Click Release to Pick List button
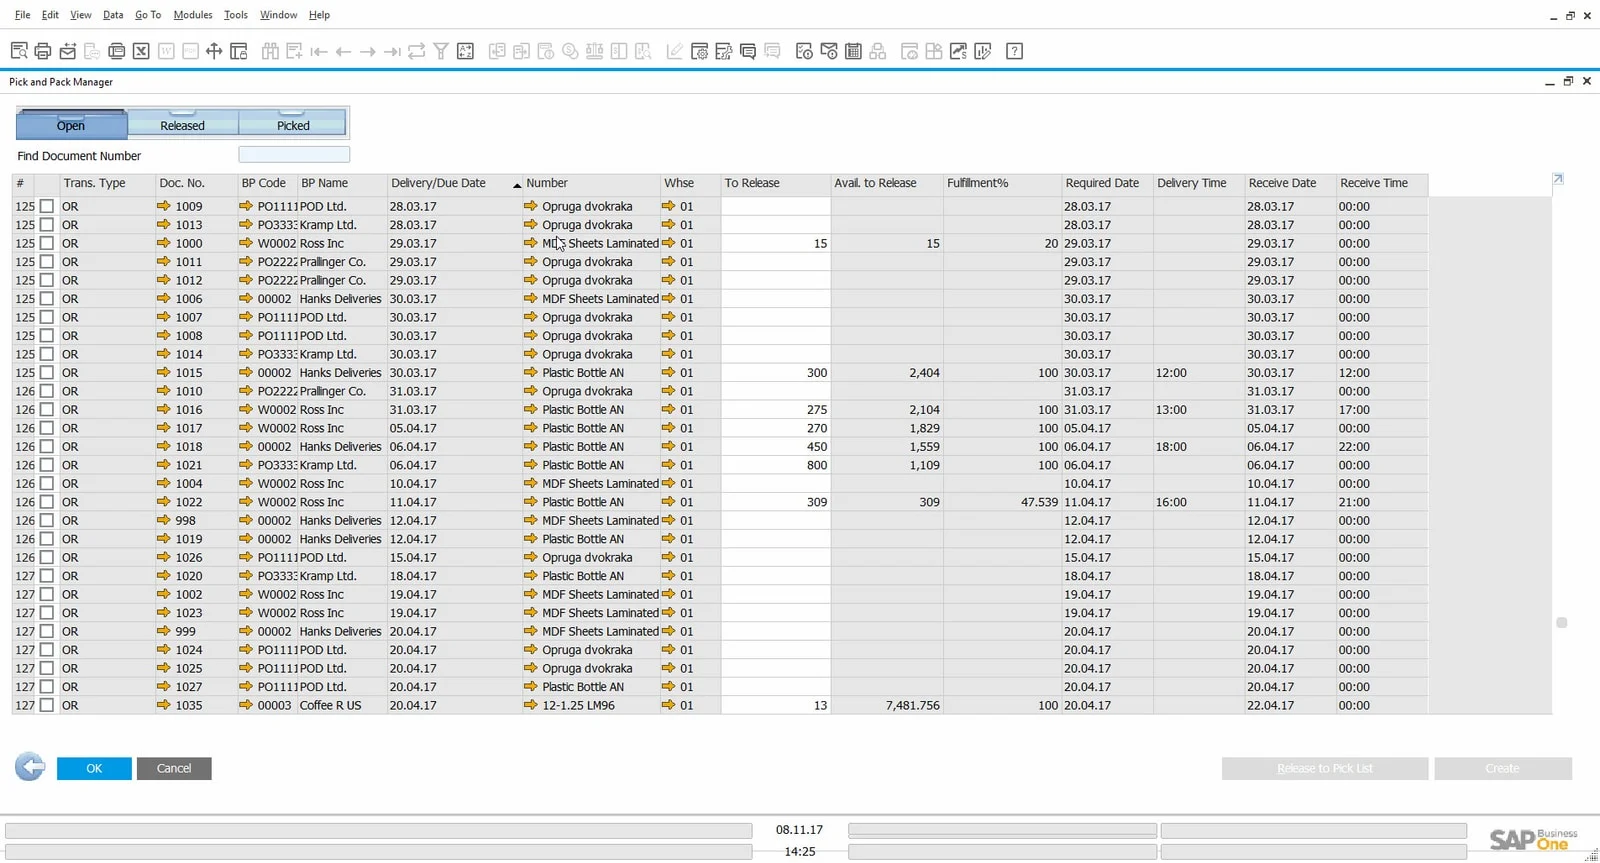1600x863 pixels. (x=1325, y=768)
